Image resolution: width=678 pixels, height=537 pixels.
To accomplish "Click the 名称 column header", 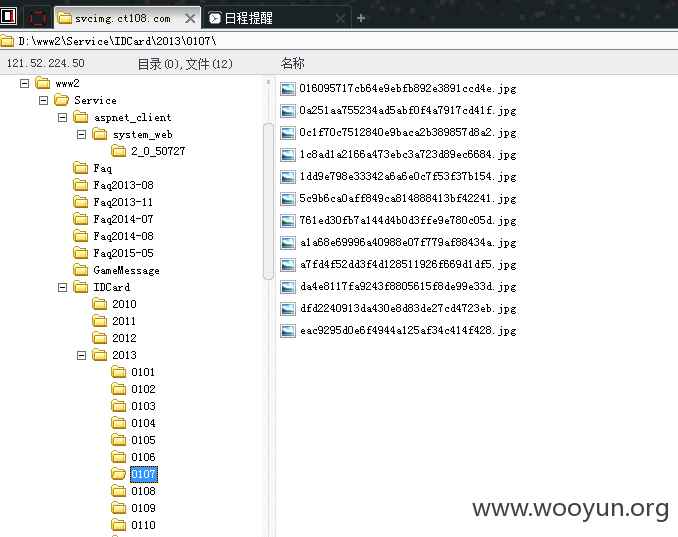I will click(293, 64).
